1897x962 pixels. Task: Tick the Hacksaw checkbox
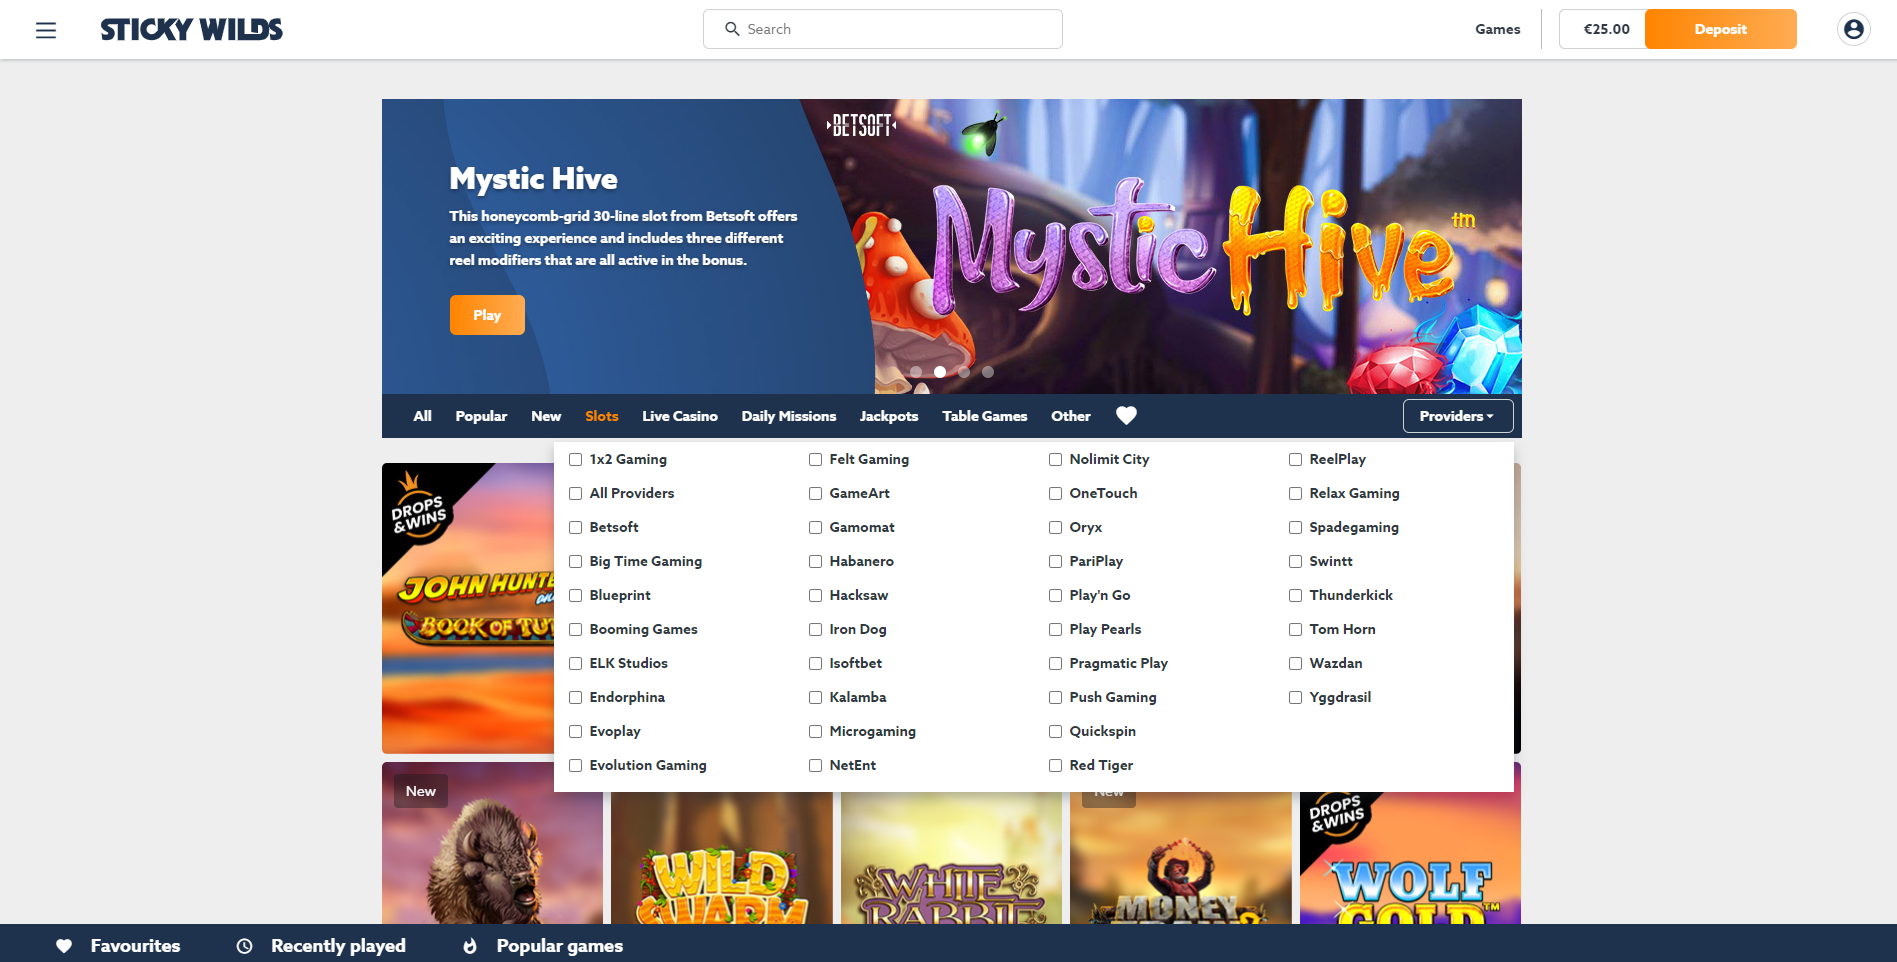pyautogui.click(x=816, y=596)
